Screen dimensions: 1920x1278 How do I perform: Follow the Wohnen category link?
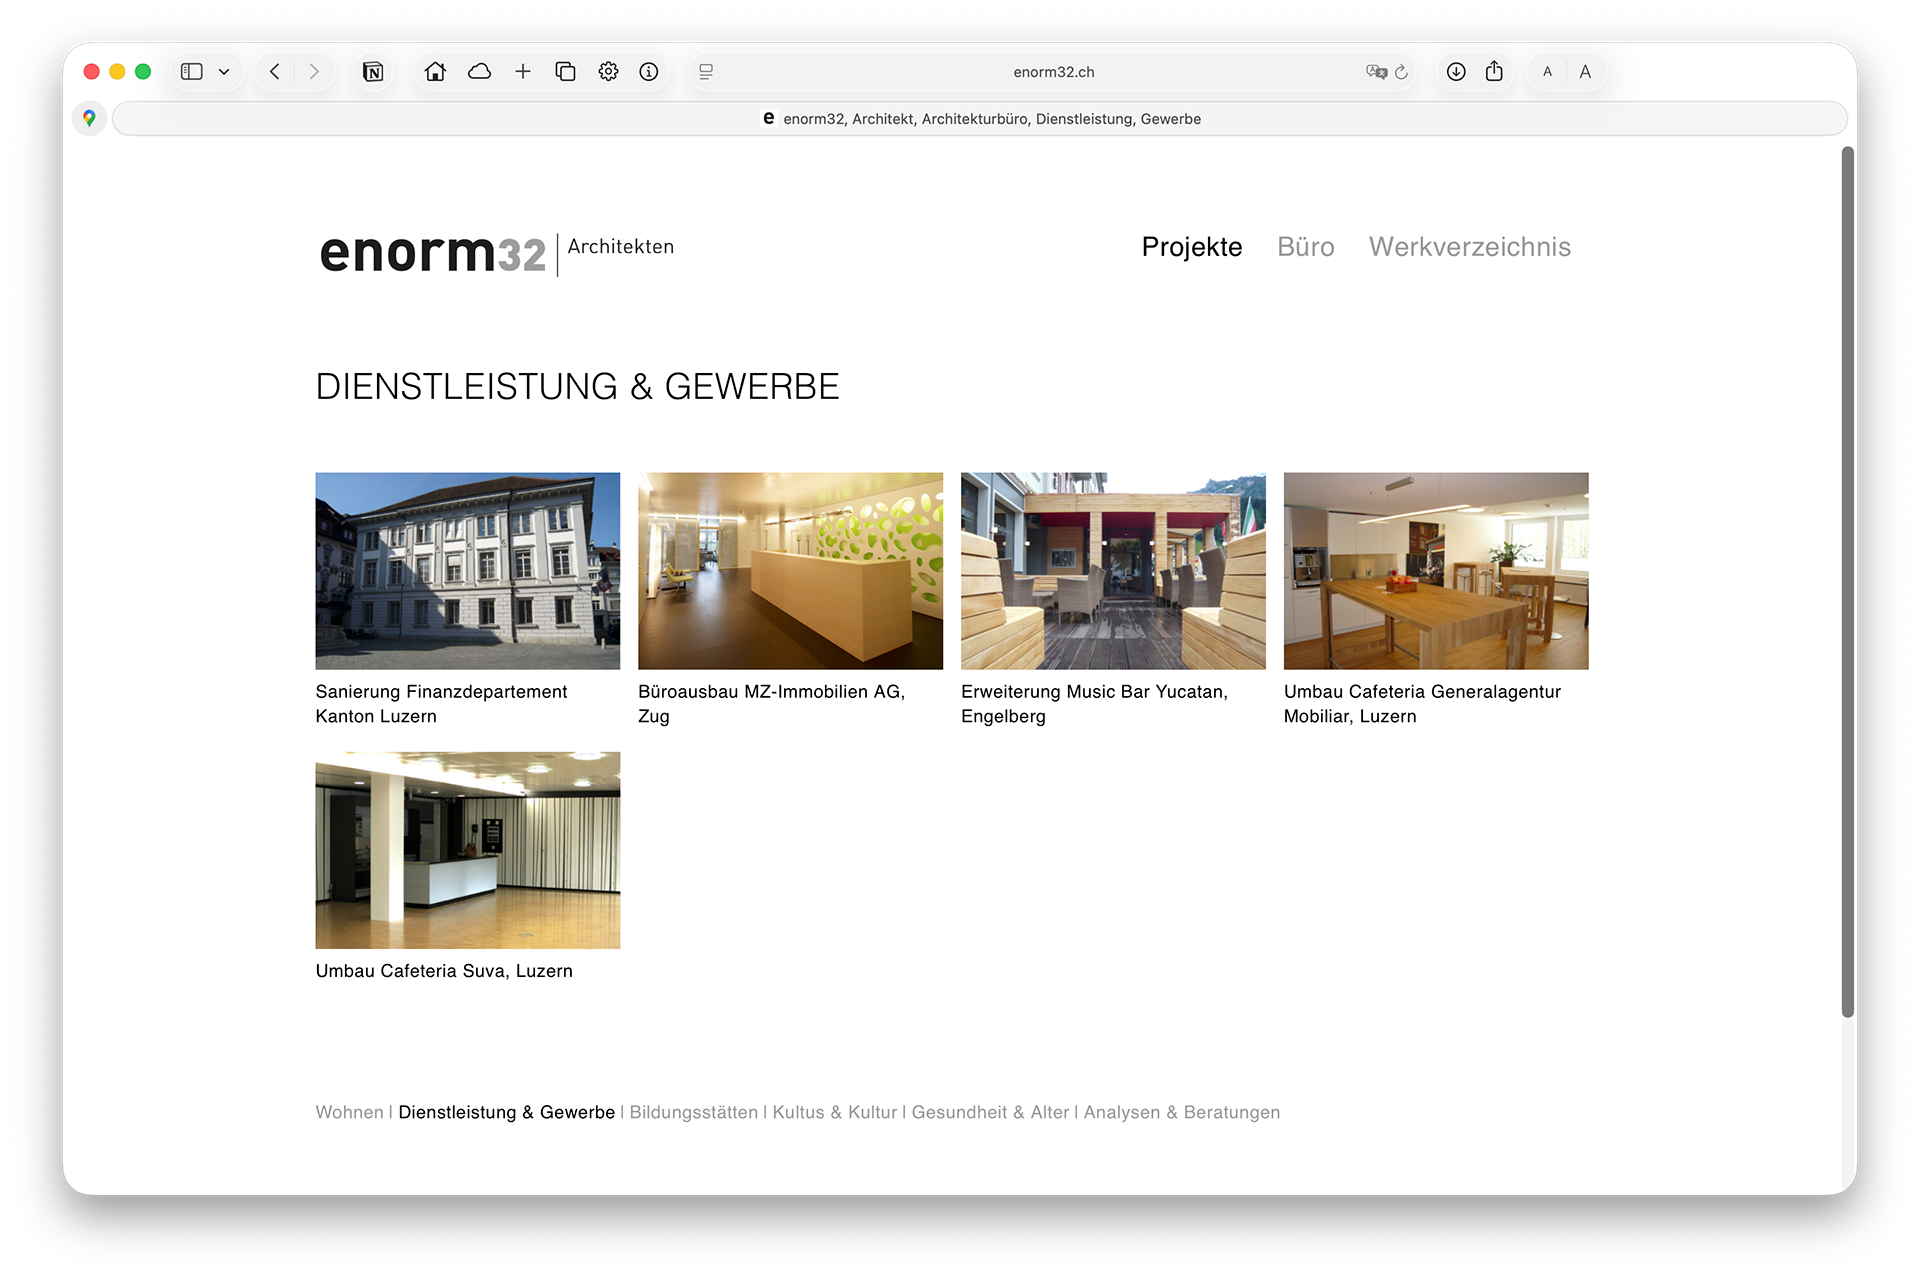(x=349, y=1112)
